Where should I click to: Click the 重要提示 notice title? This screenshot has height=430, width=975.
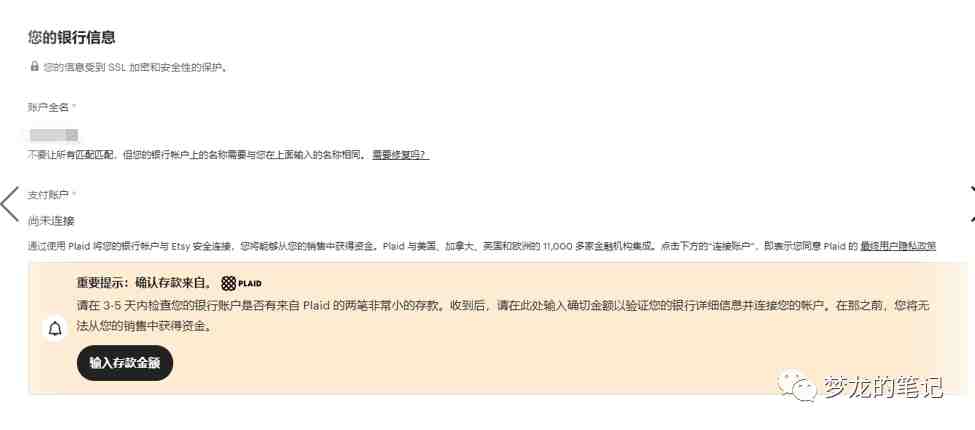[147, 283]
